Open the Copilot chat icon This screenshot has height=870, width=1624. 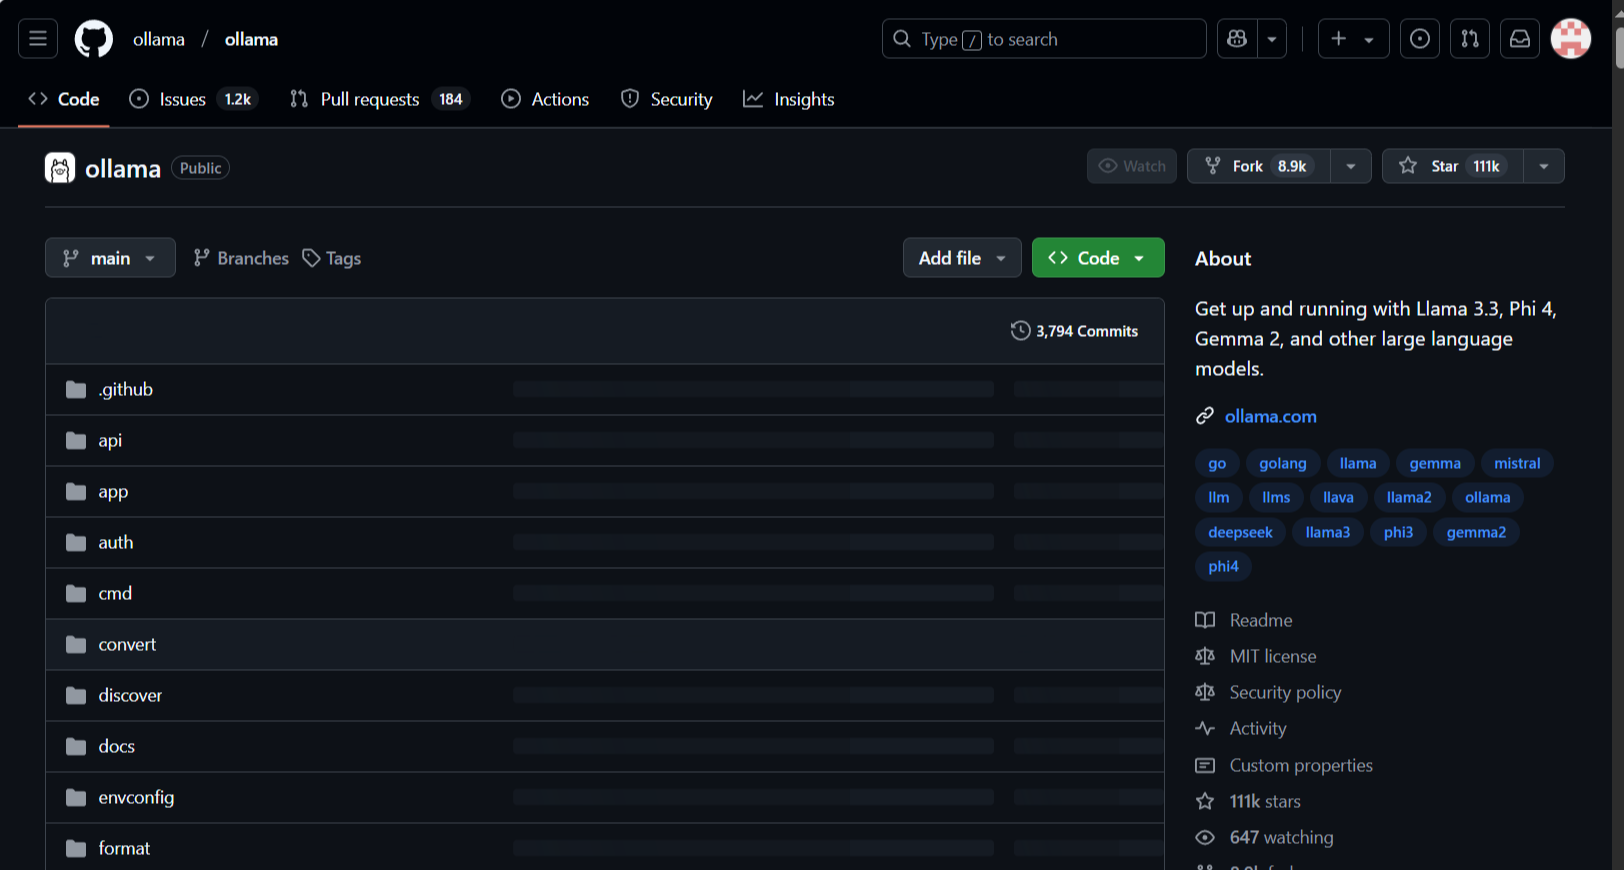tap(1237, 39)
